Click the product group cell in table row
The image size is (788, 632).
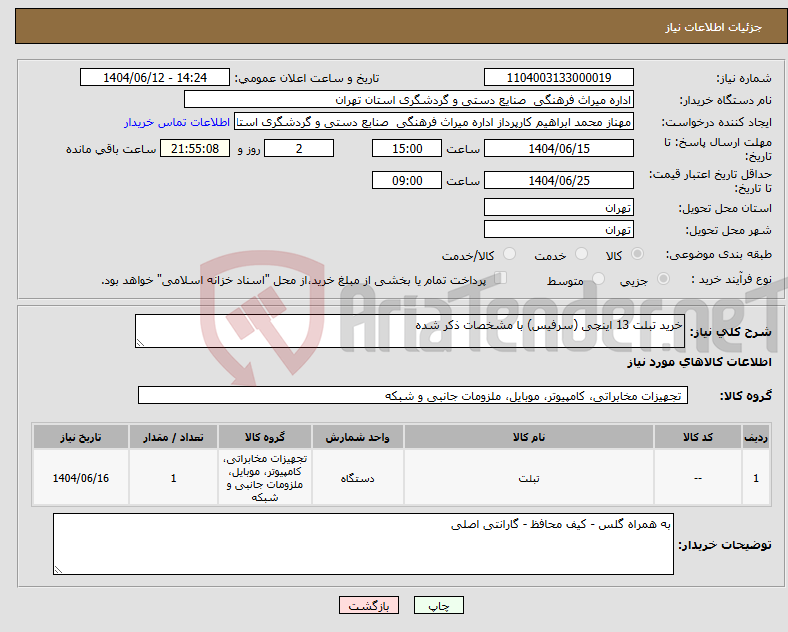point(265,478)
